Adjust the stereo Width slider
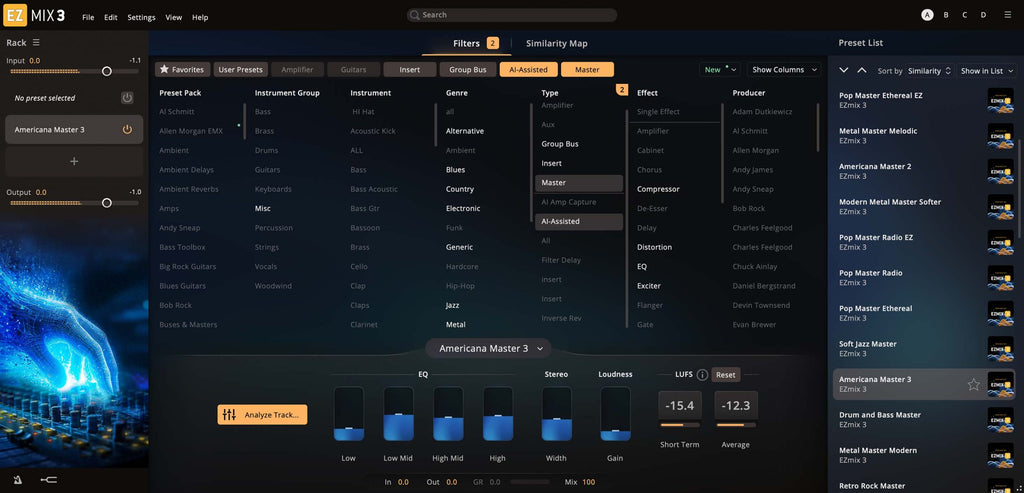 click(x=556, y=414)
